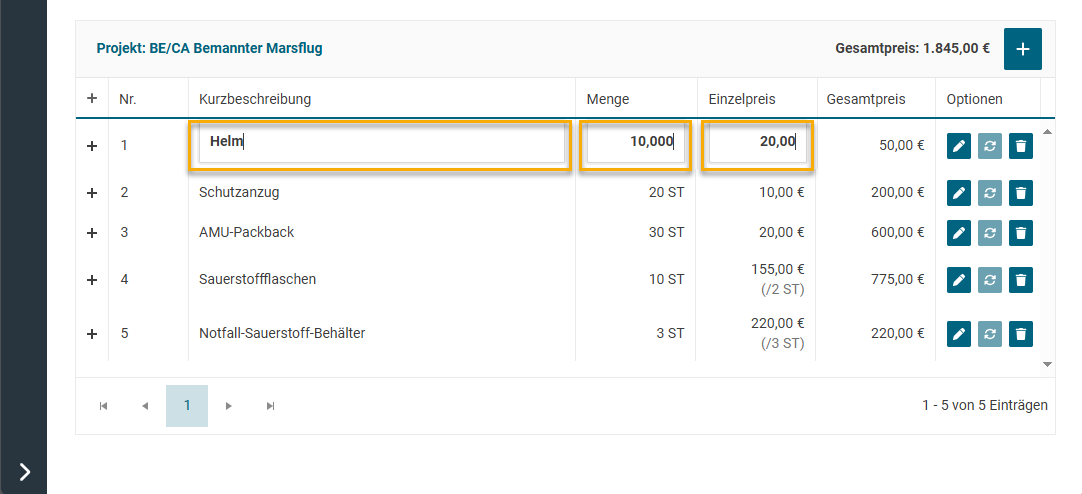Screen dimensions: 1082x494
Task: Edit the Notfall-Sauerstoff-Behälter row
Action: [x=958, y=334]
